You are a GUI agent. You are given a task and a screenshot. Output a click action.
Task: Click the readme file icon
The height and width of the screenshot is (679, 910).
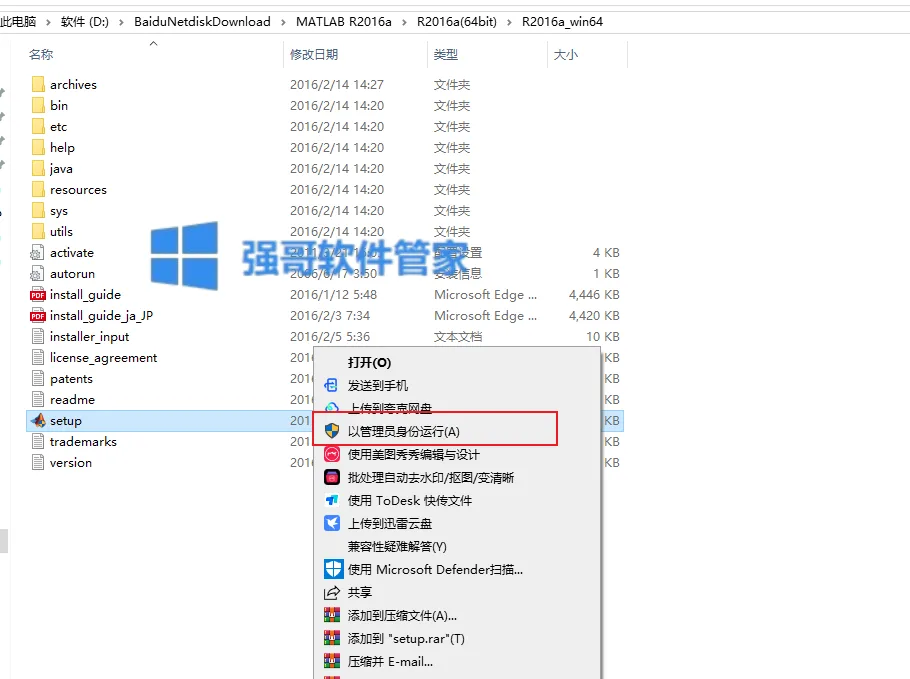(38, 399)
